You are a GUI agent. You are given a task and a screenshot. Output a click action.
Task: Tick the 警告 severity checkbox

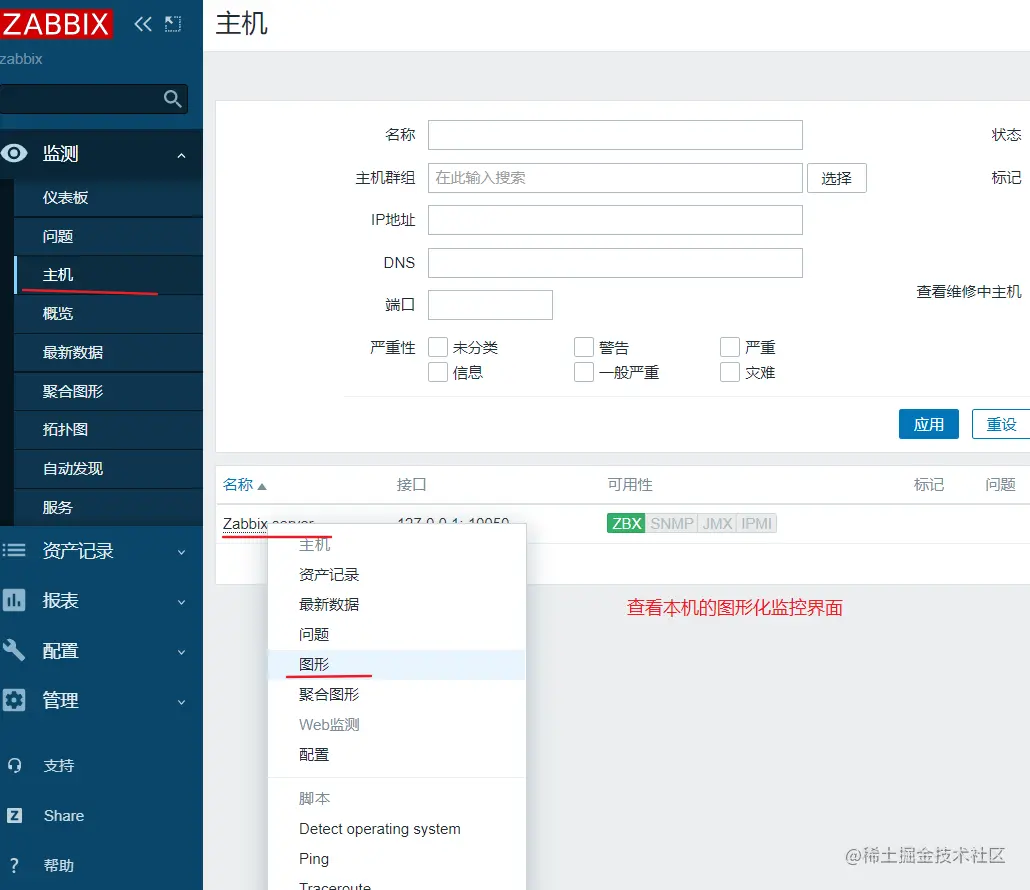pos(584,347)
